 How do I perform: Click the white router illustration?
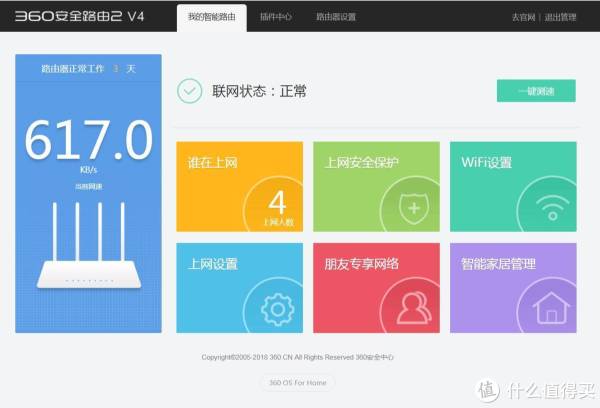pyautogui.click(x=89, y=245)
